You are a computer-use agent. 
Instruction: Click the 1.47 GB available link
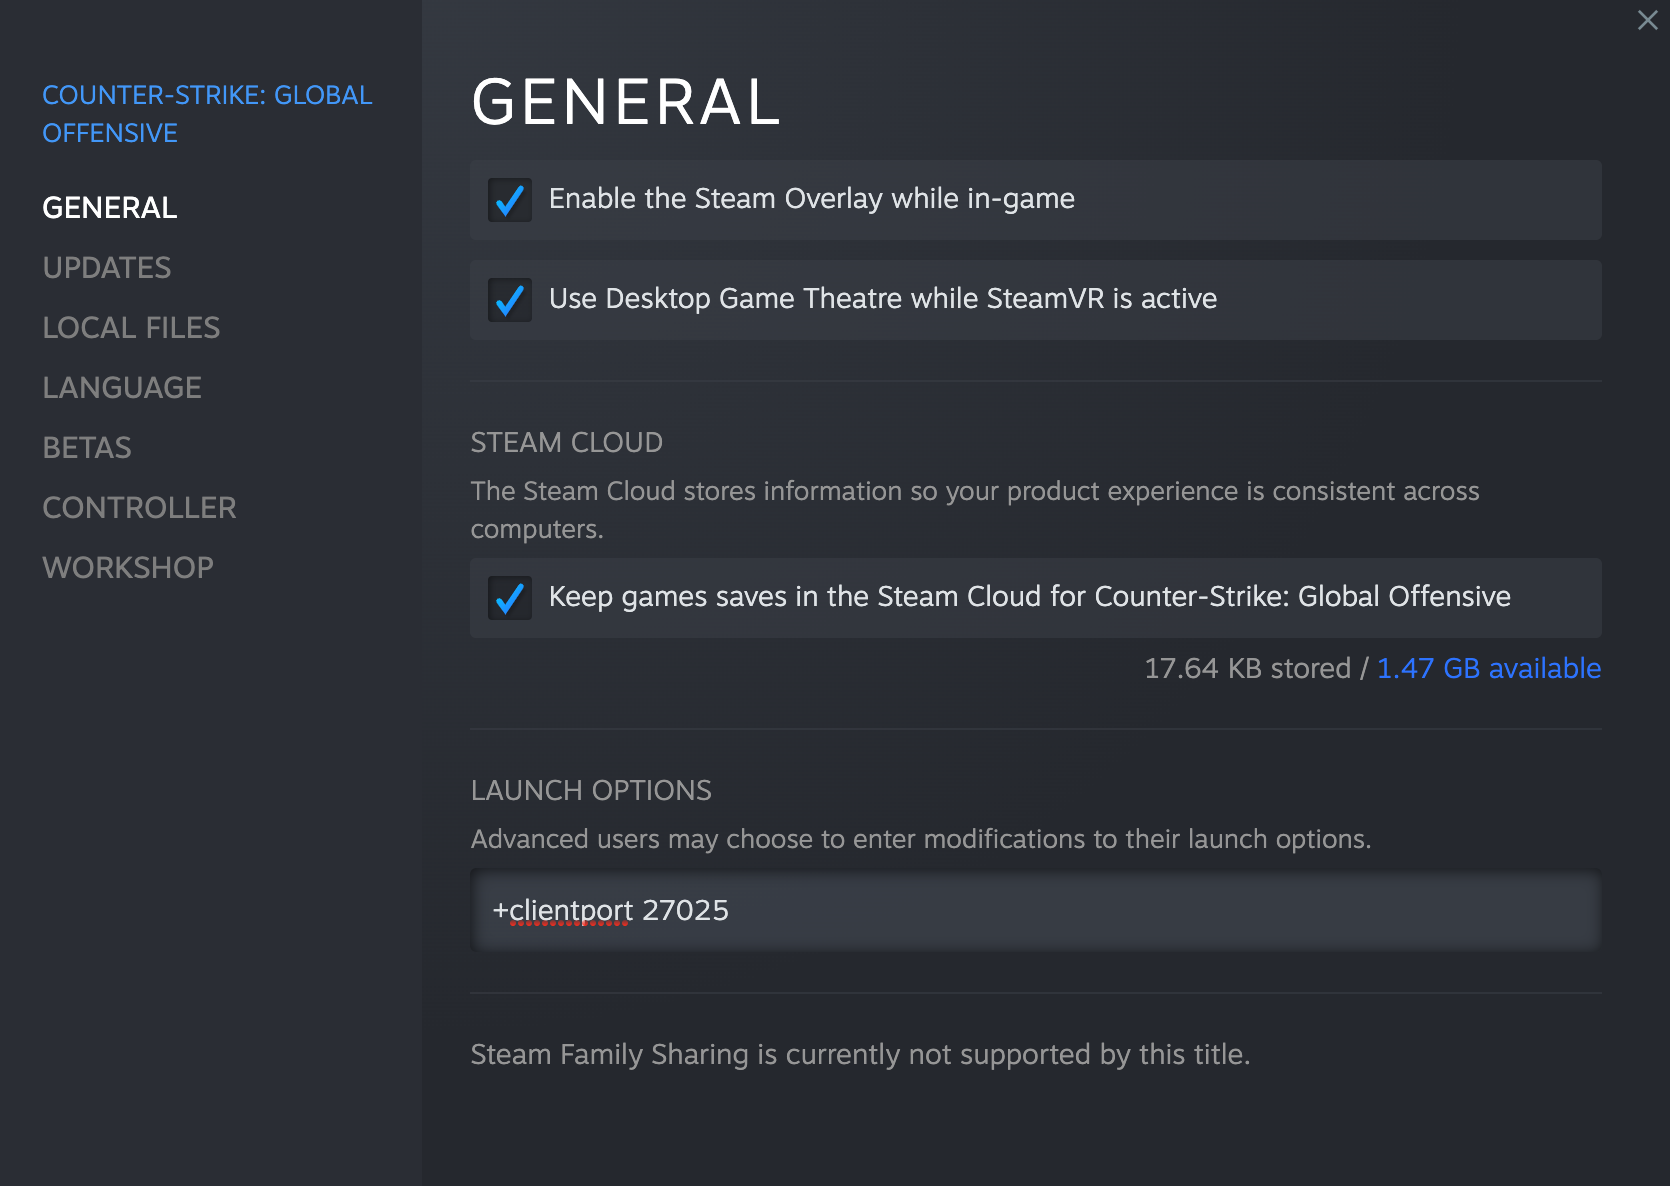click(x=1488, y=668)
